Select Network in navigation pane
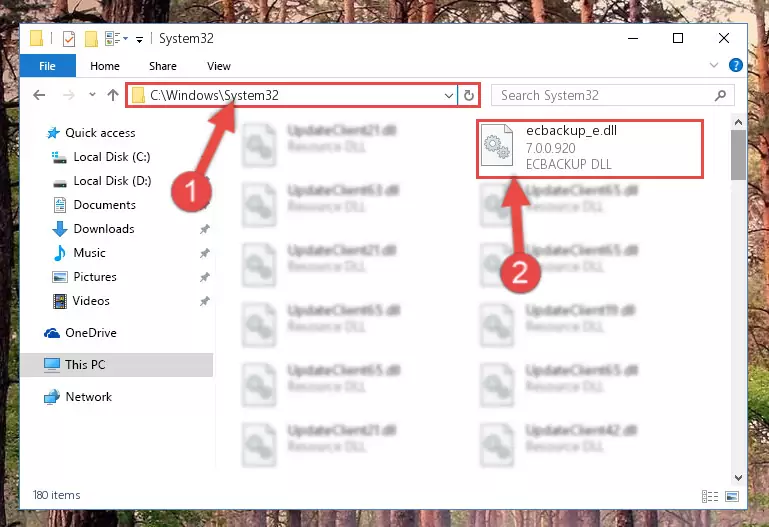This screenshot has height=527, width=769. pos(77,397)
